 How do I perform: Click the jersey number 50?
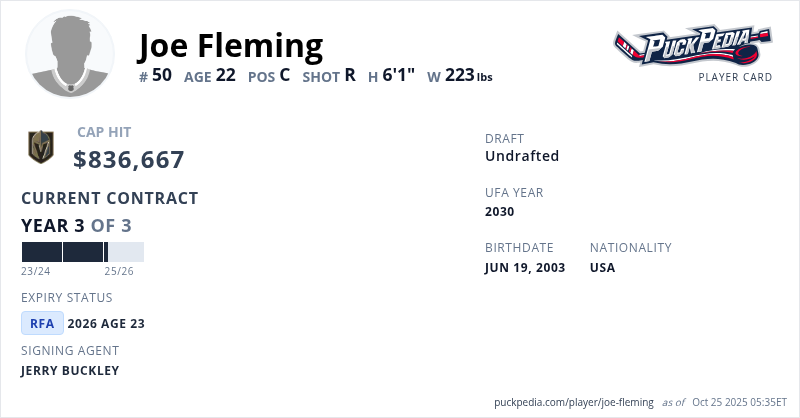pyautogui.click(x=161, y=75)
